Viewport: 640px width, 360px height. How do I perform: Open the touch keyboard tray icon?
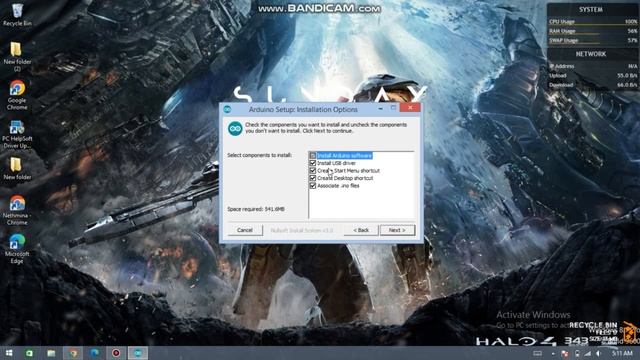tap(538, 353)
